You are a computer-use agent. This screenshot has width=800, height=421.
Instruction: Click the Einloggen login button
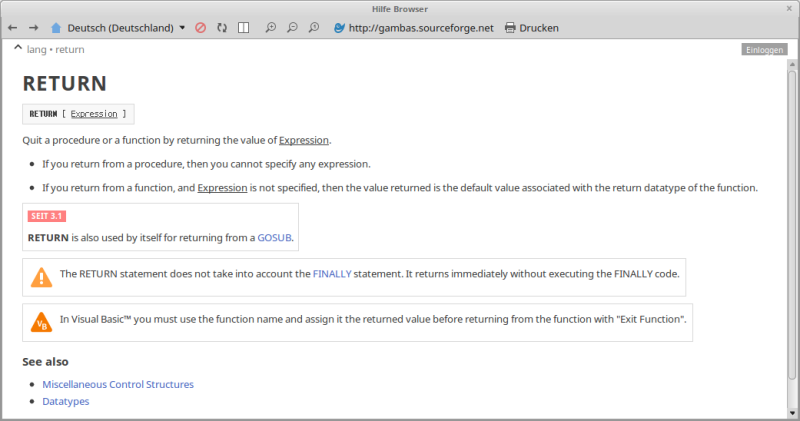tap(765, 50)
